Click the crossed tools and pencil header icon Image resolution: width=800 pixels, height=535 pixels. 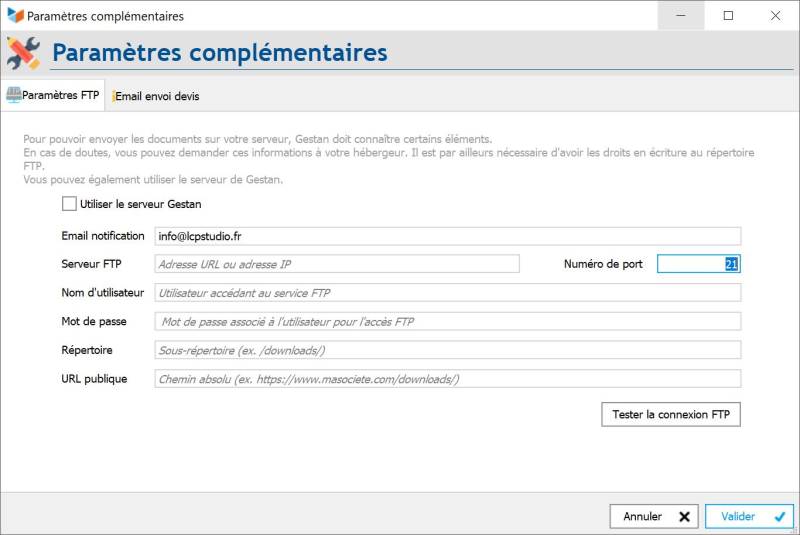(x=23, y=53)
